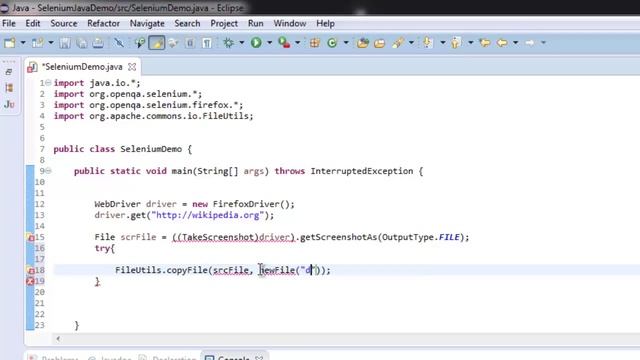Image resolution: width=640 pixels, height=360 pixels.
Task: Open the File menu
Action: click(x=9, y=23)
